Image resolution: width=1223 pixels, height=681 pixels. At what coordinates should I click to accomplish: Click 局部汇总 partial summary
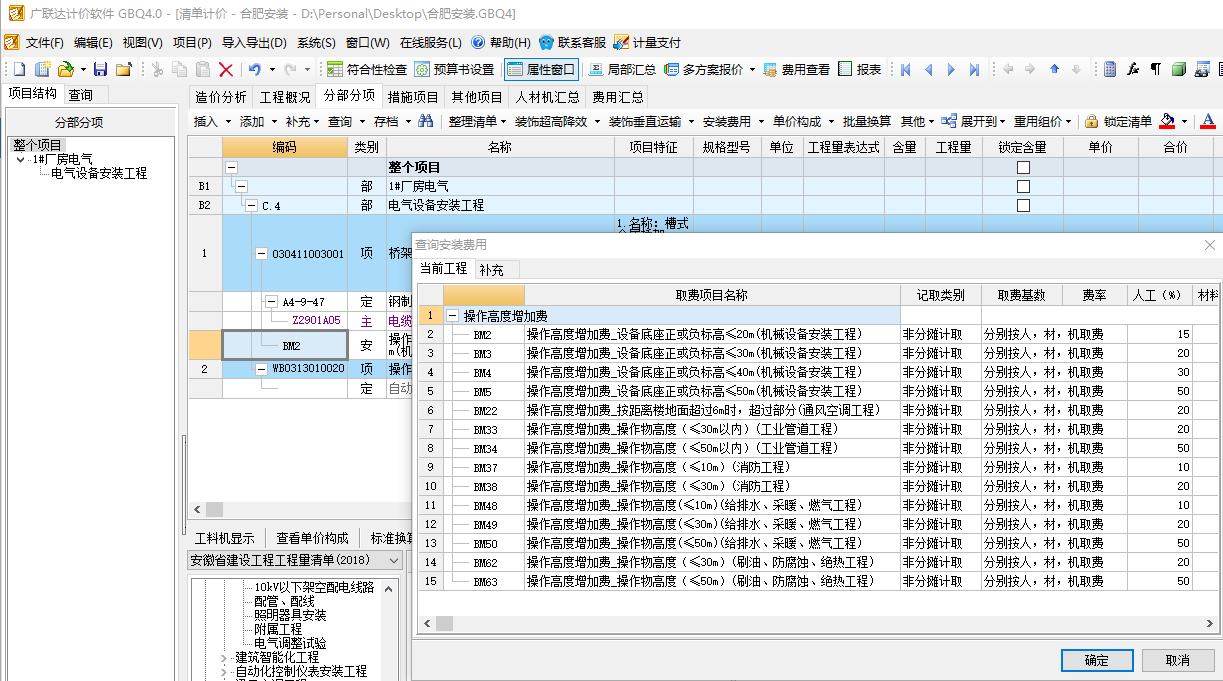pos(622,69)
